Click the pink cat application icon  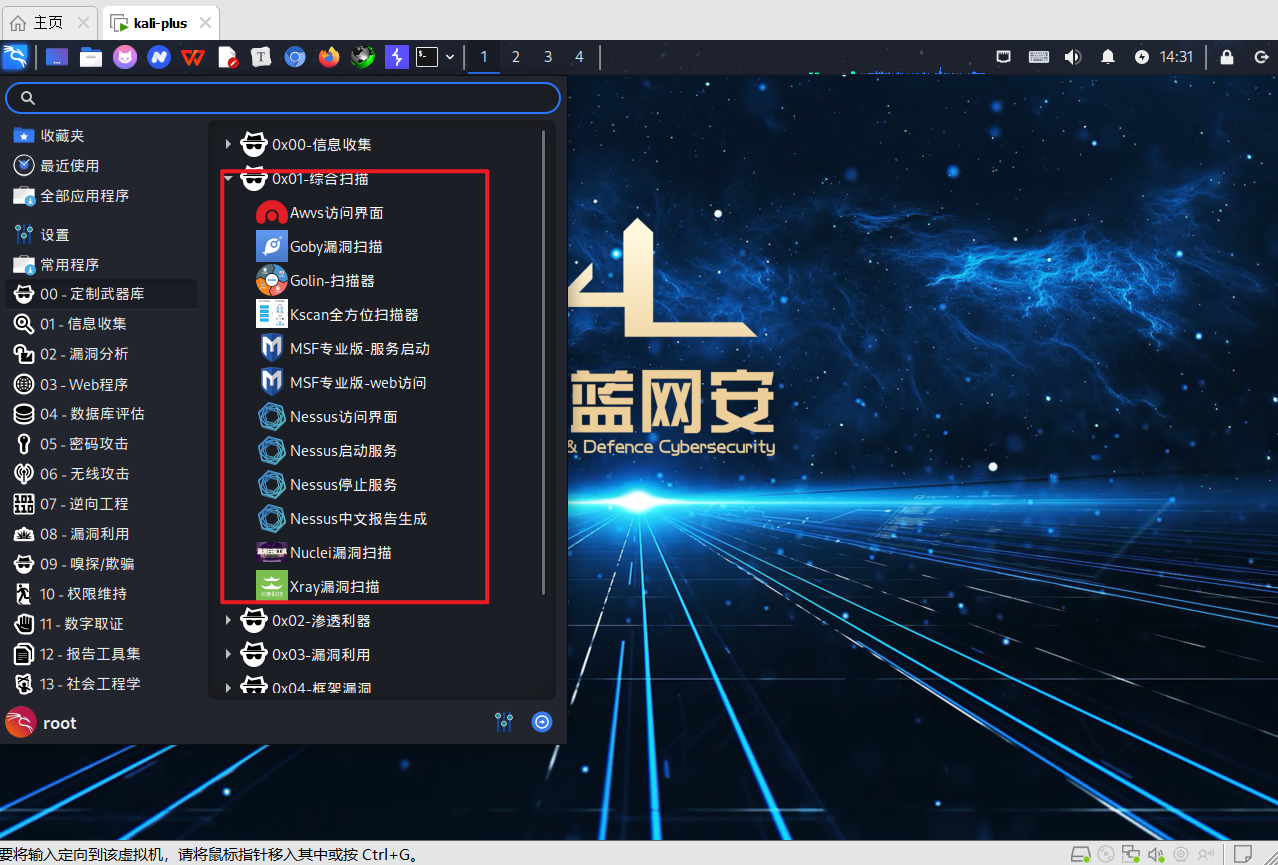125,57
